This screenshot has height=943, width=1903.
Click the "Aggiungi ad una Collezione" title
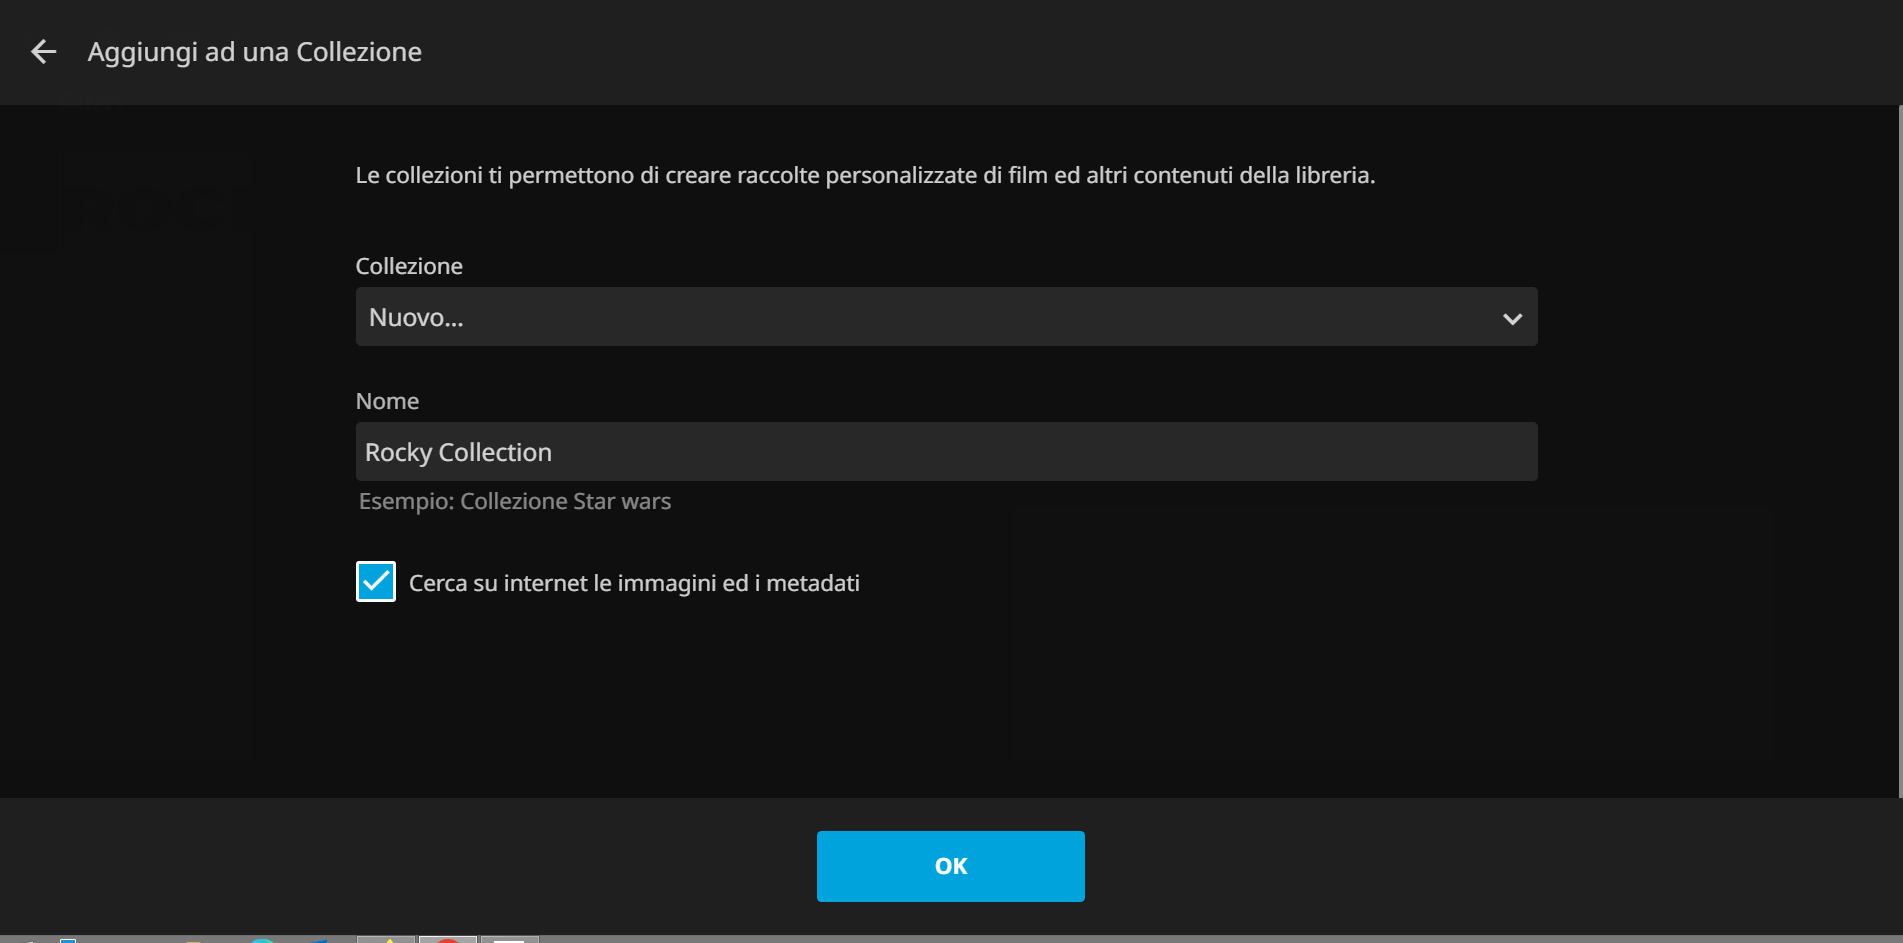tap(254, 52)
